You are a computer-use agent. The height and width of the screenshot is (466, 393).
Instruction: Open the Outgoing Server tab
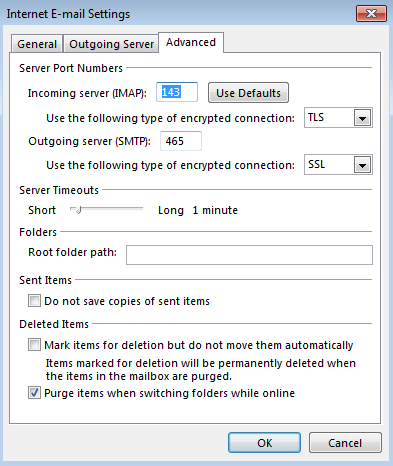111,44
